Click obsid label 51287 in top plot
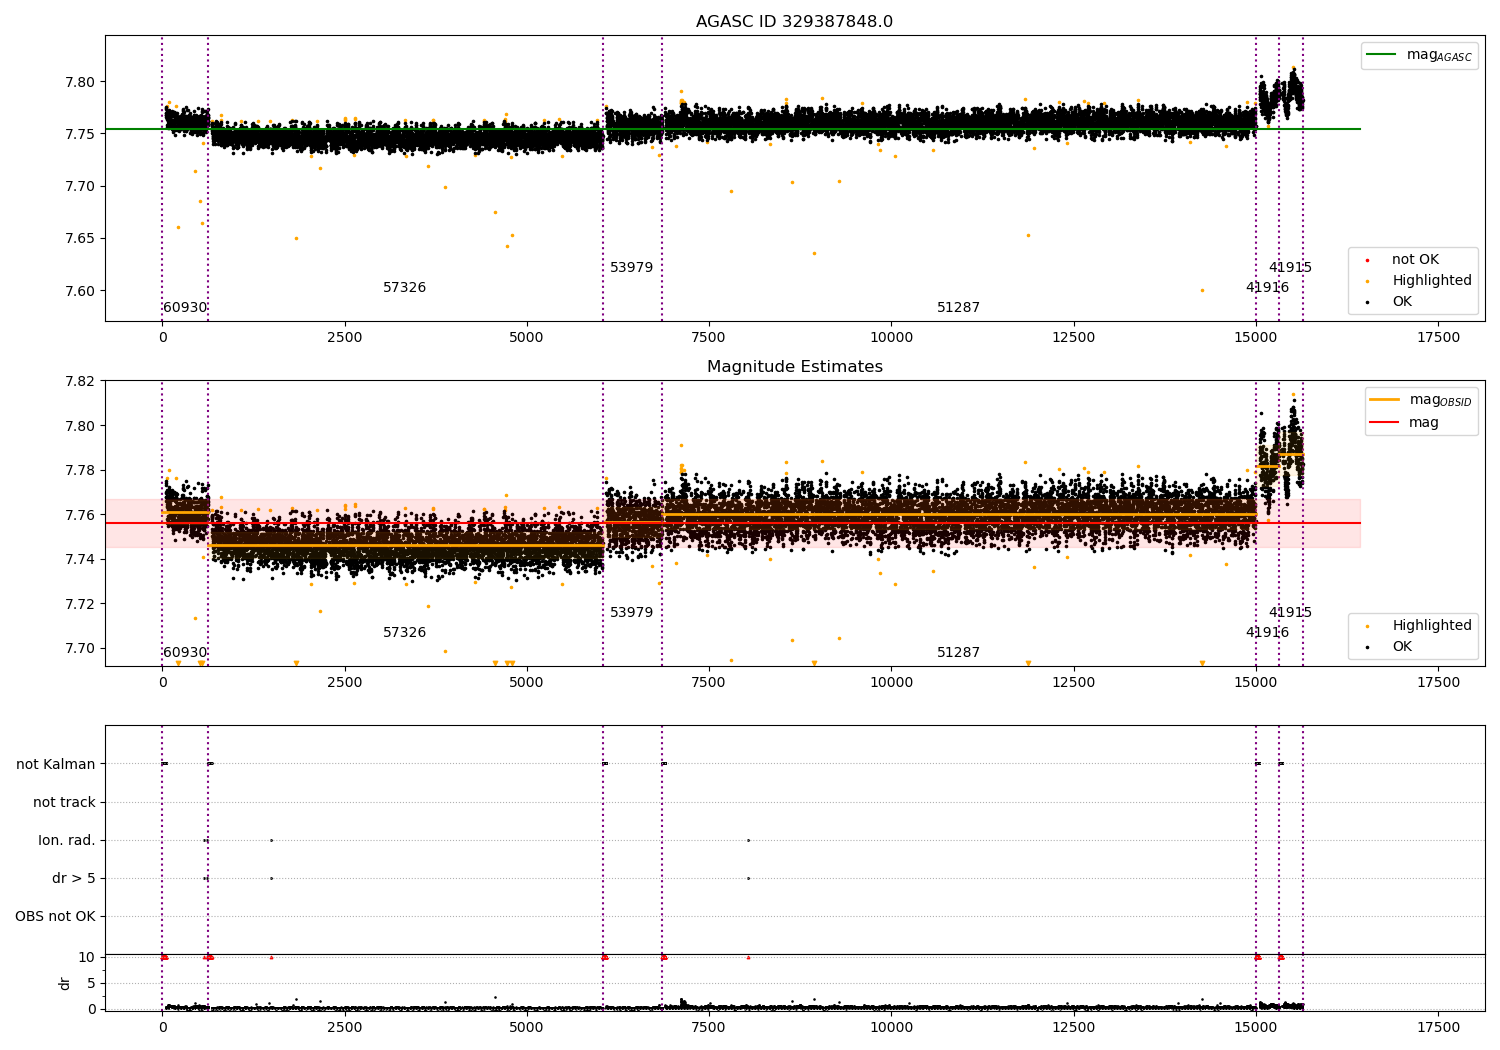This screenshot has width=1500, height=1050. tap(958, 308)
